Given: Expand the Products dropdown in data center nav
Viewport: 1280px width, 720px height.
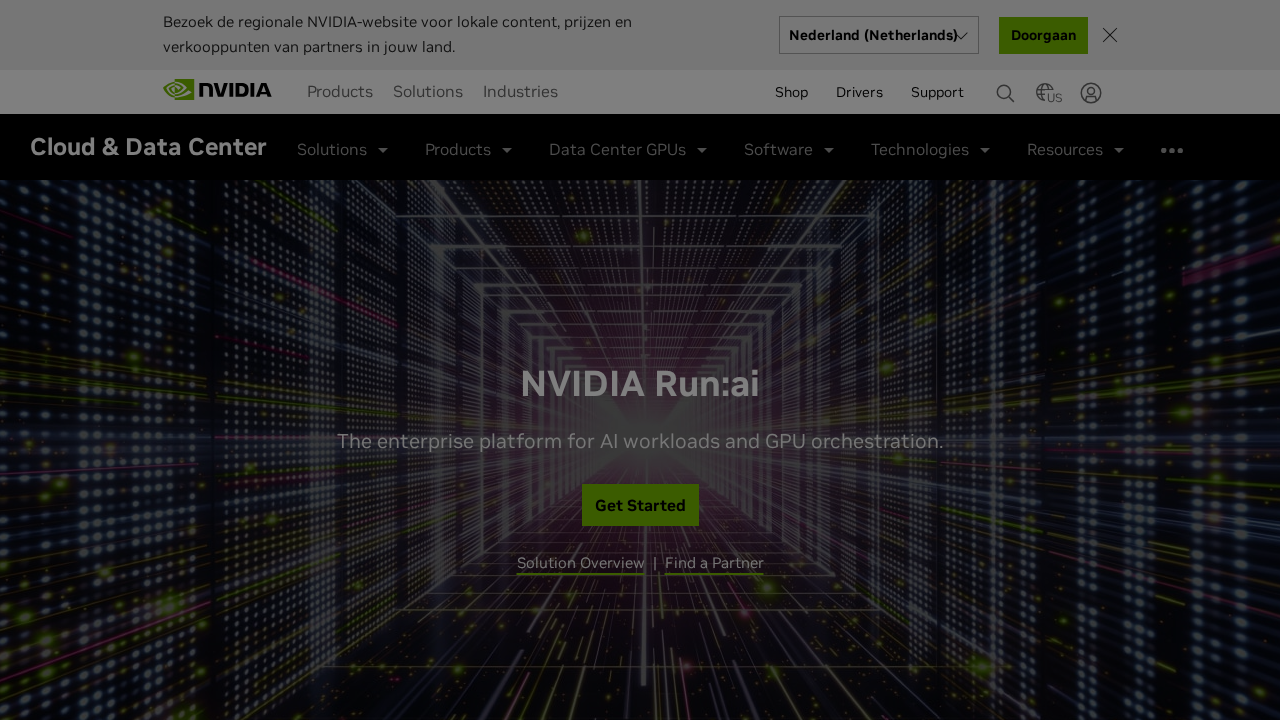Looking at the screenshot, I should pyautogui.click(x=467, y=149).
